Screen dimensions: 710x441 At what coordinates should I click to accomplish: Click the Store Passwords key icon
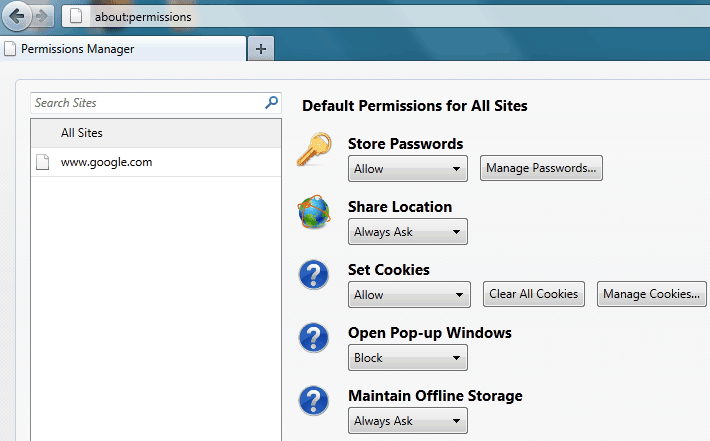(x=314, y=149)
